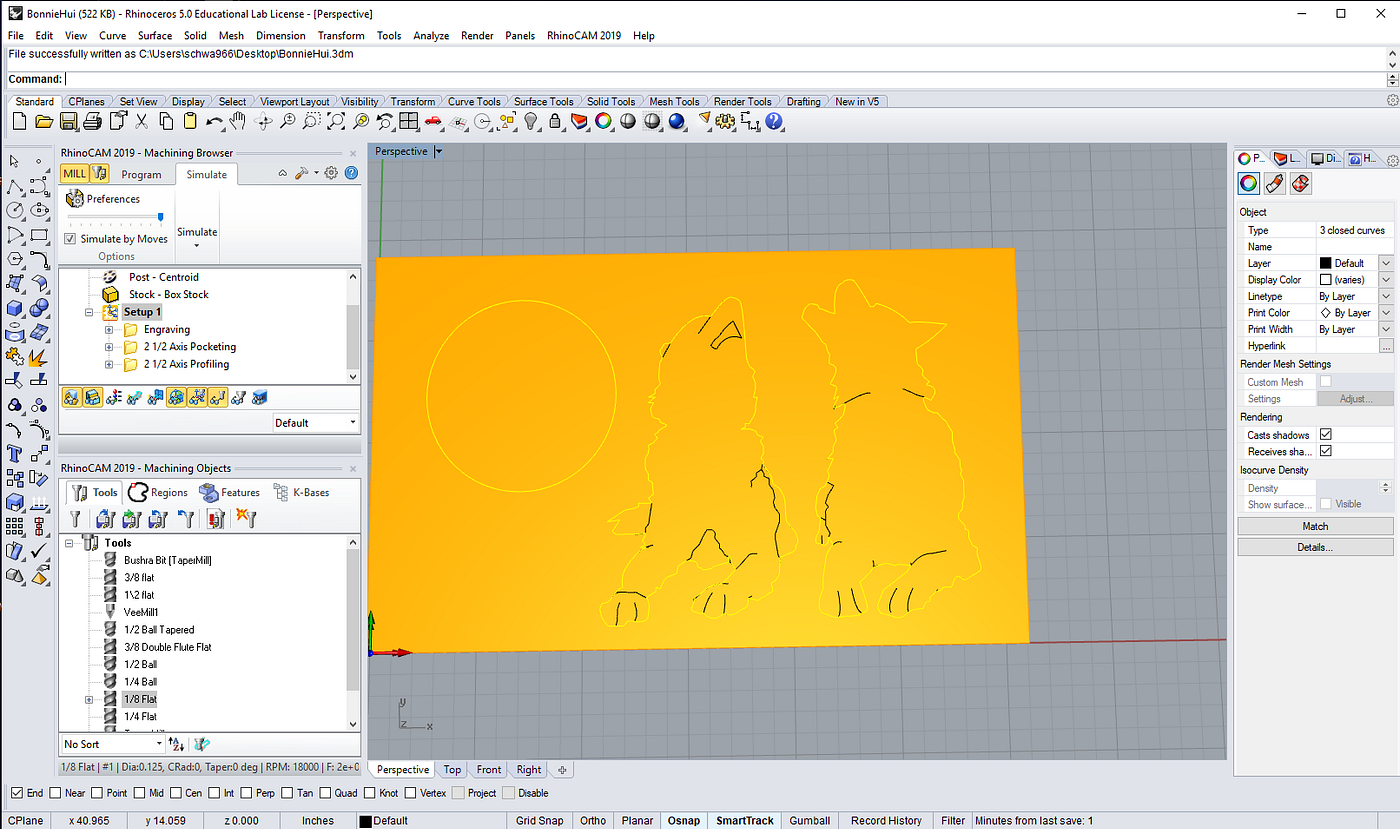Click the Object properties color wheel icon

pyautogui.click(x=1249, y=183)
